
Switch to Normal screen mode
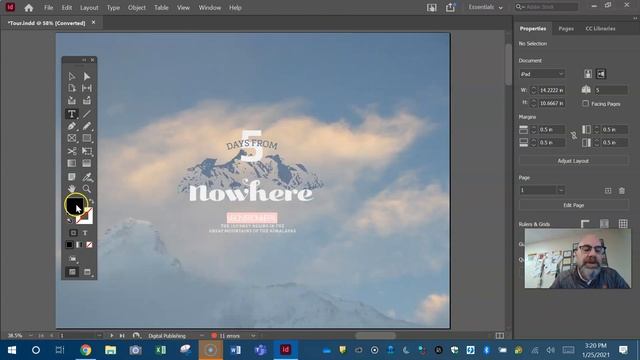click(72, 272)
